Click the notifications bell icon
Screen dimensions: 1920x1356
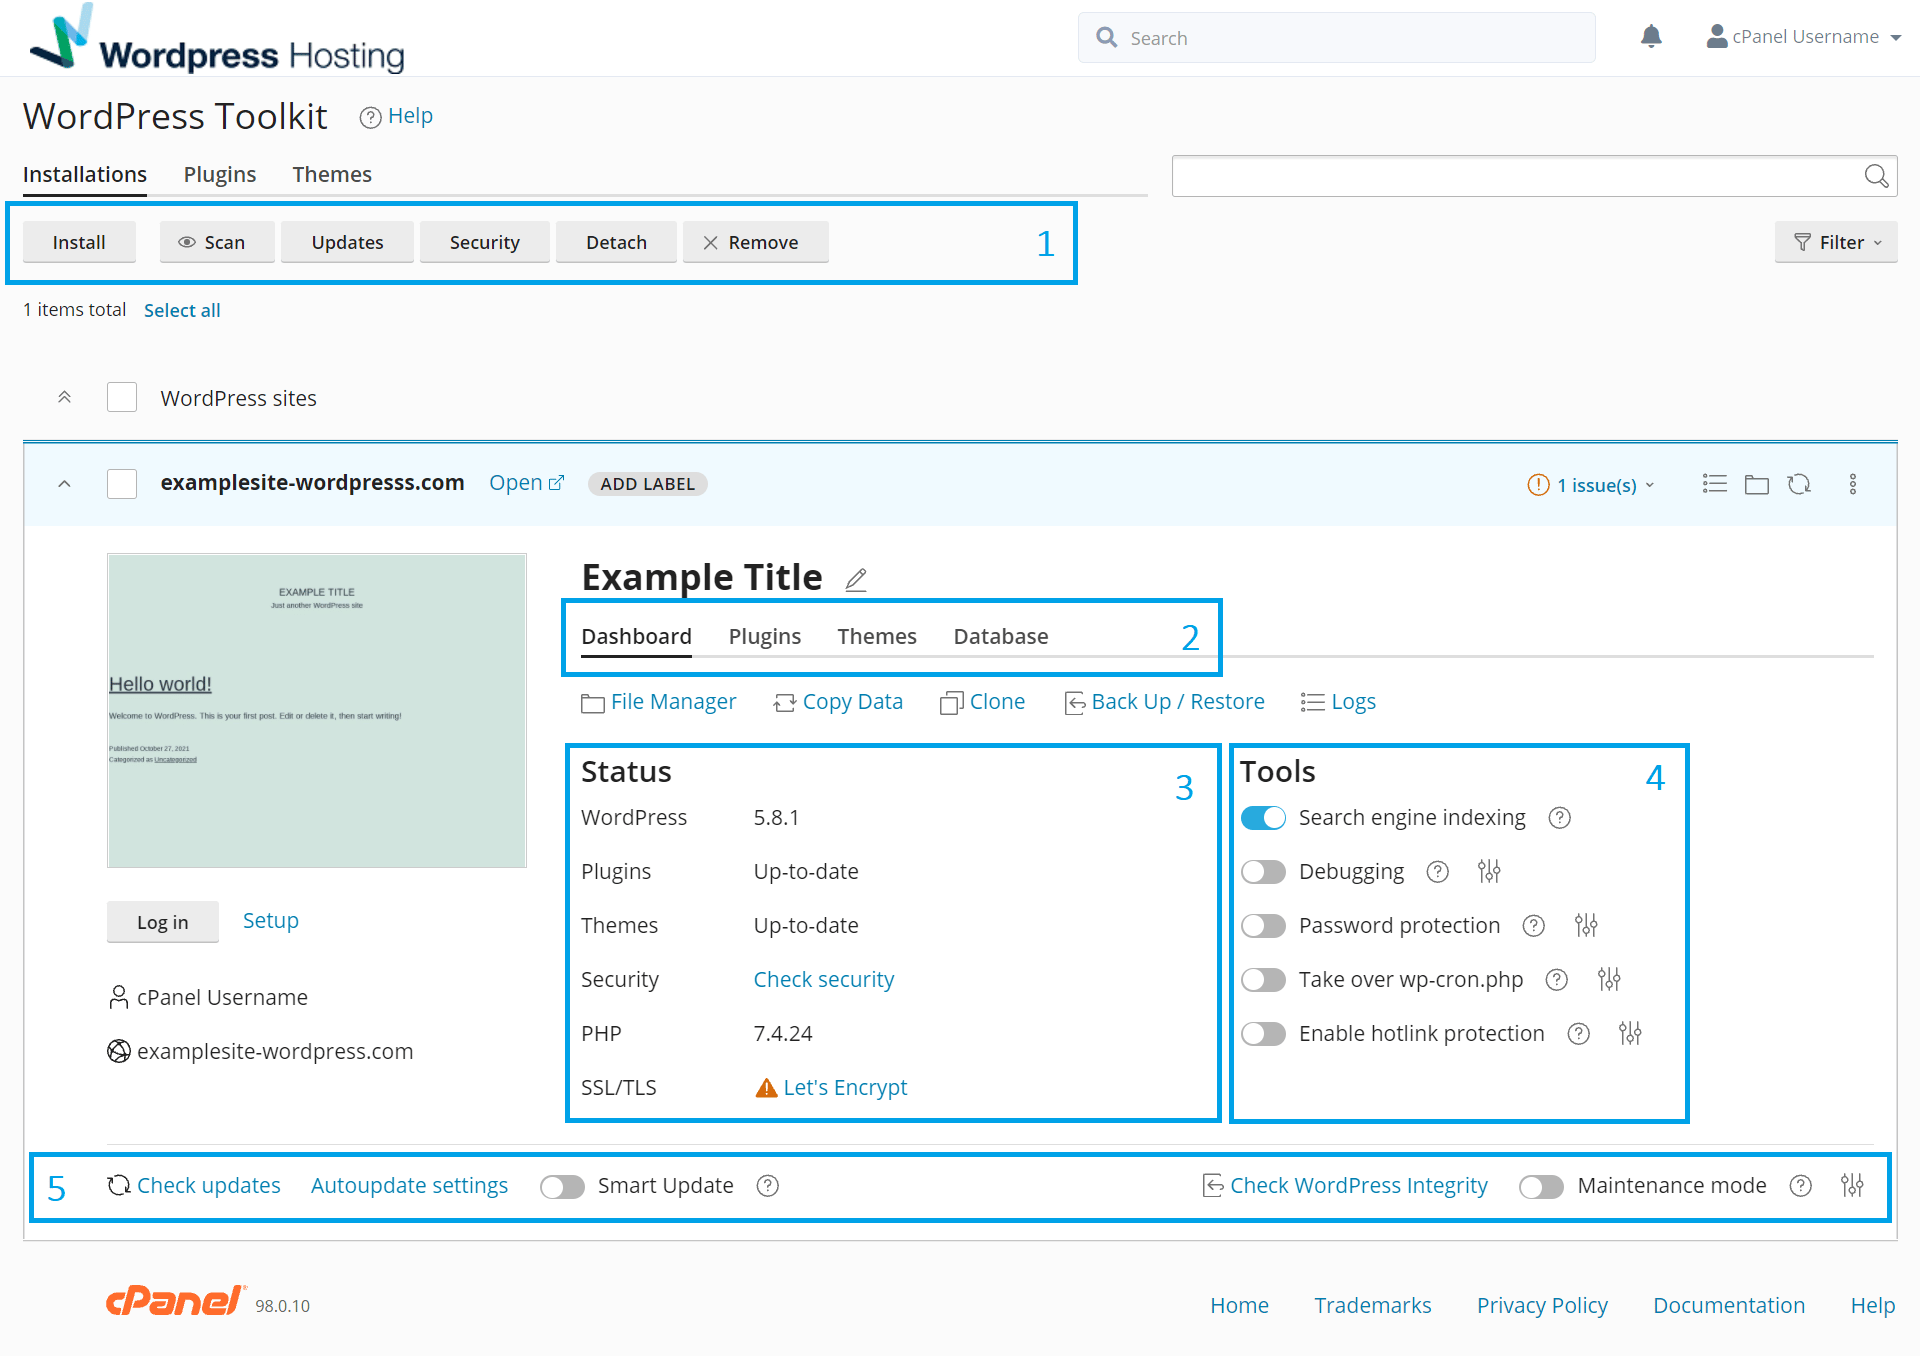[x=1651, y=37]
